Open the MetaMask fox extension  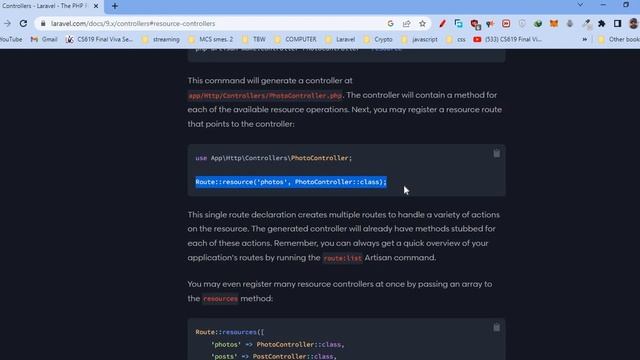click(x=554, y=24)
